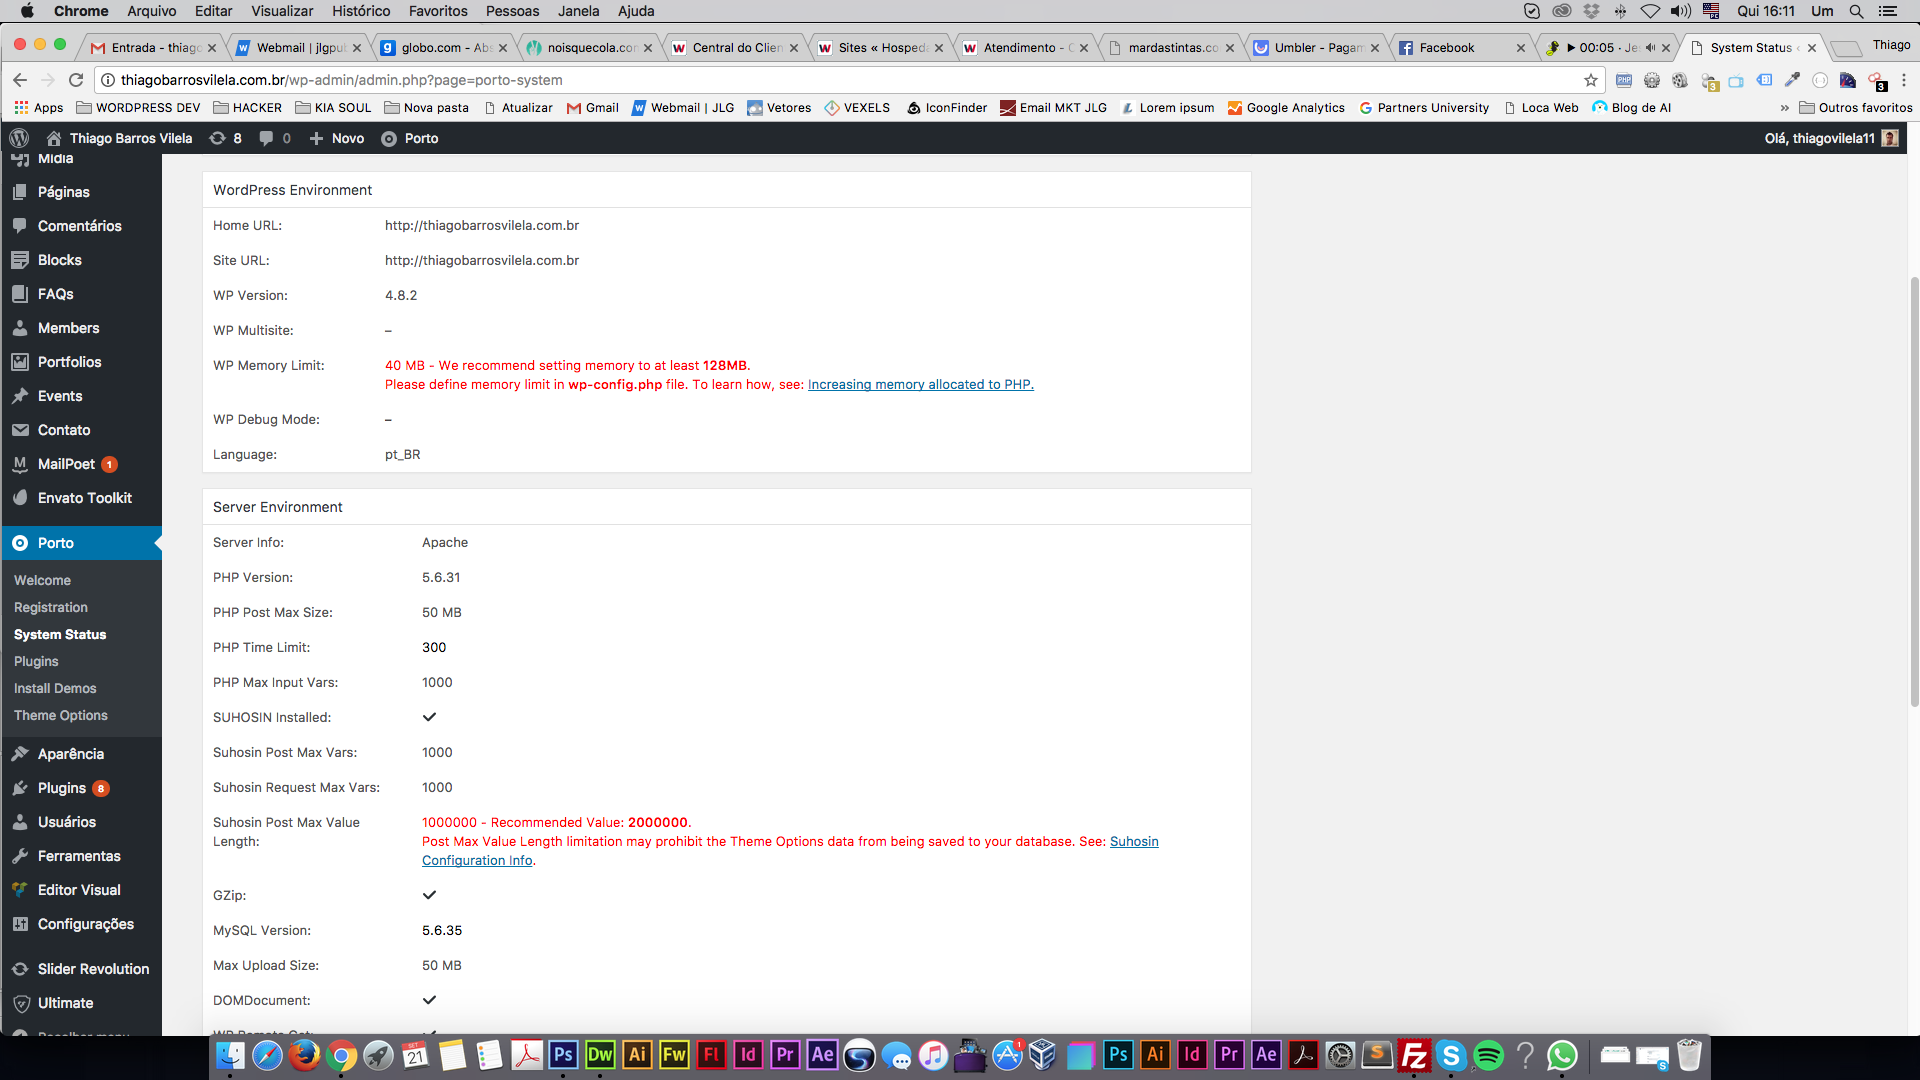Open the WORDPRESS DEV bookmarks folder

(x=139, y=108)
